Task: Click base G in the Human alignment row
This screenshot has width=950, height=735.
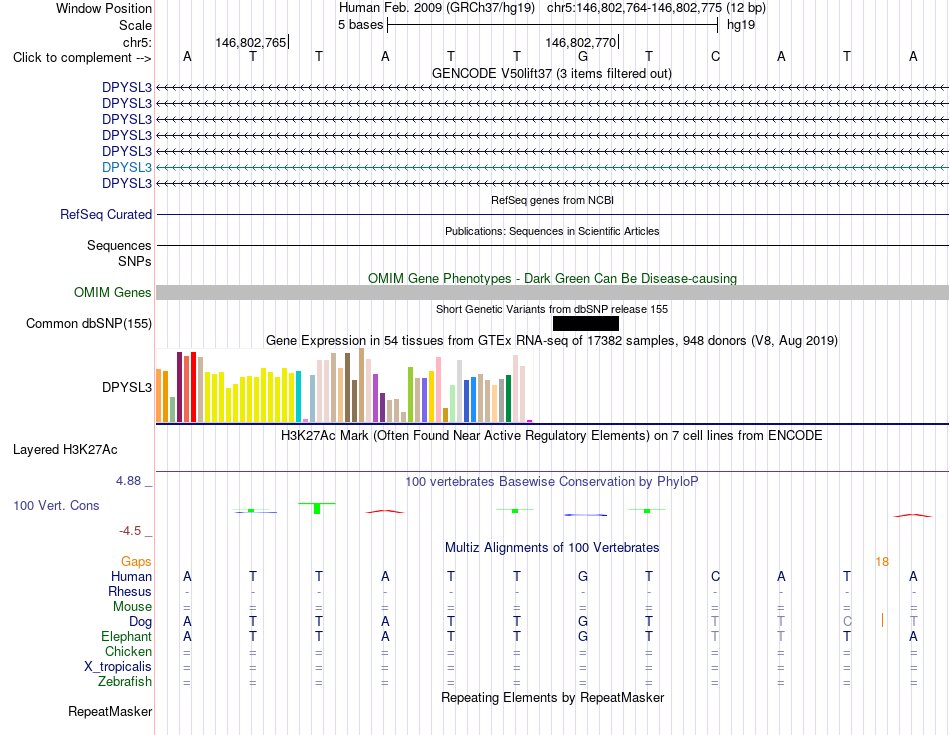Action: click(583, 576)
